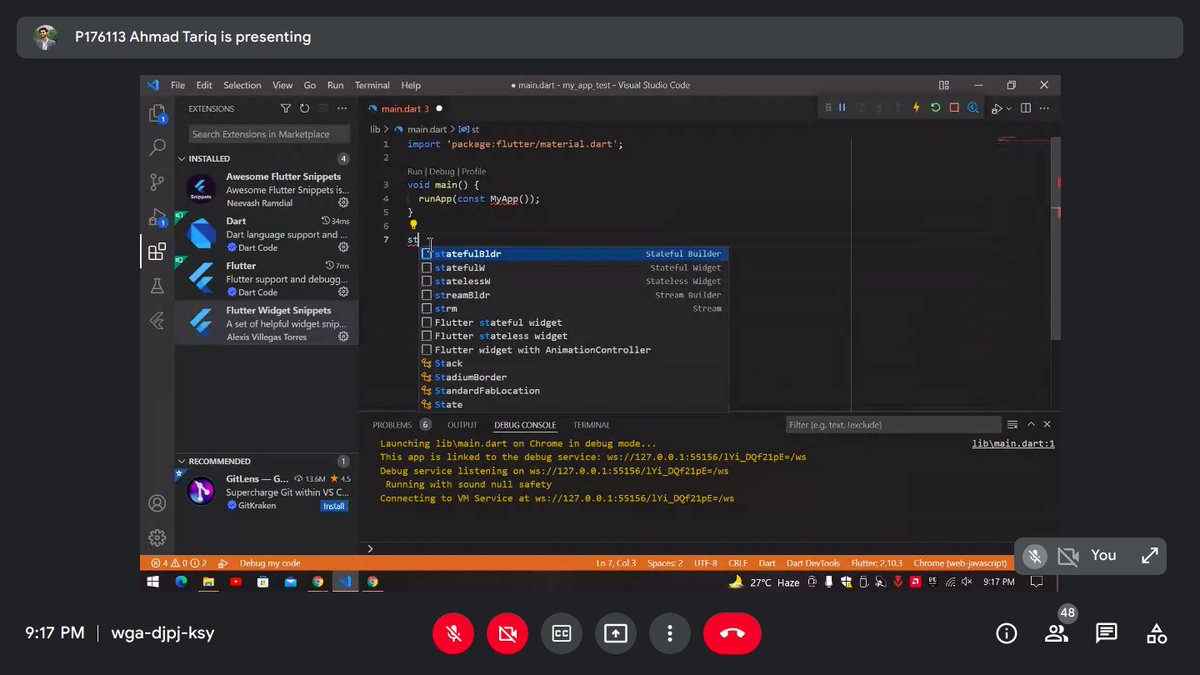Open the Selection menu
Viewport: 1200px width, 675px height.
pyautogui.click(x=242, y=86)
